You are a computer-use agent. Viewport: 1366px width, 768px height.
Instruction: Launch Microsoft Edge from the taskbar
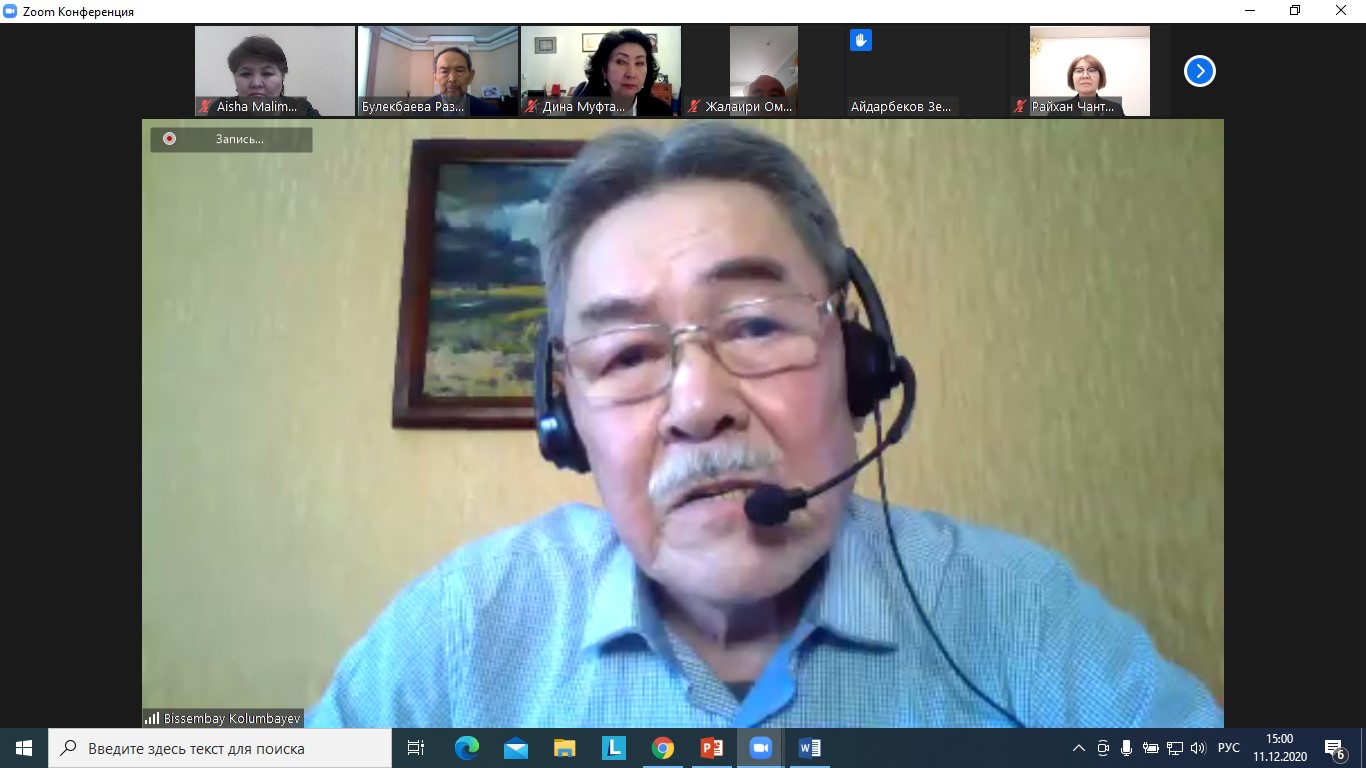click(x=466, y=748)
